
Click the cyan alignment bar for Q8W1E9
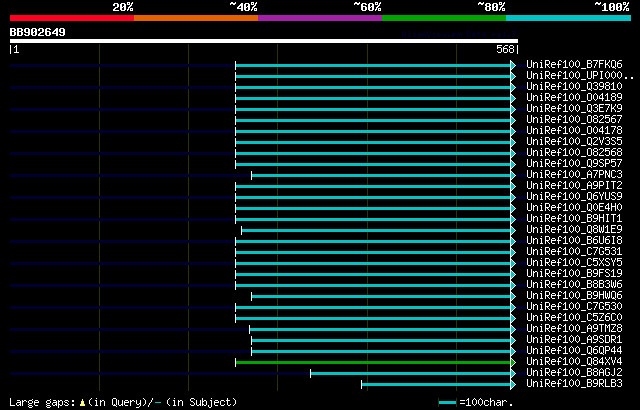tap(376, 230)
